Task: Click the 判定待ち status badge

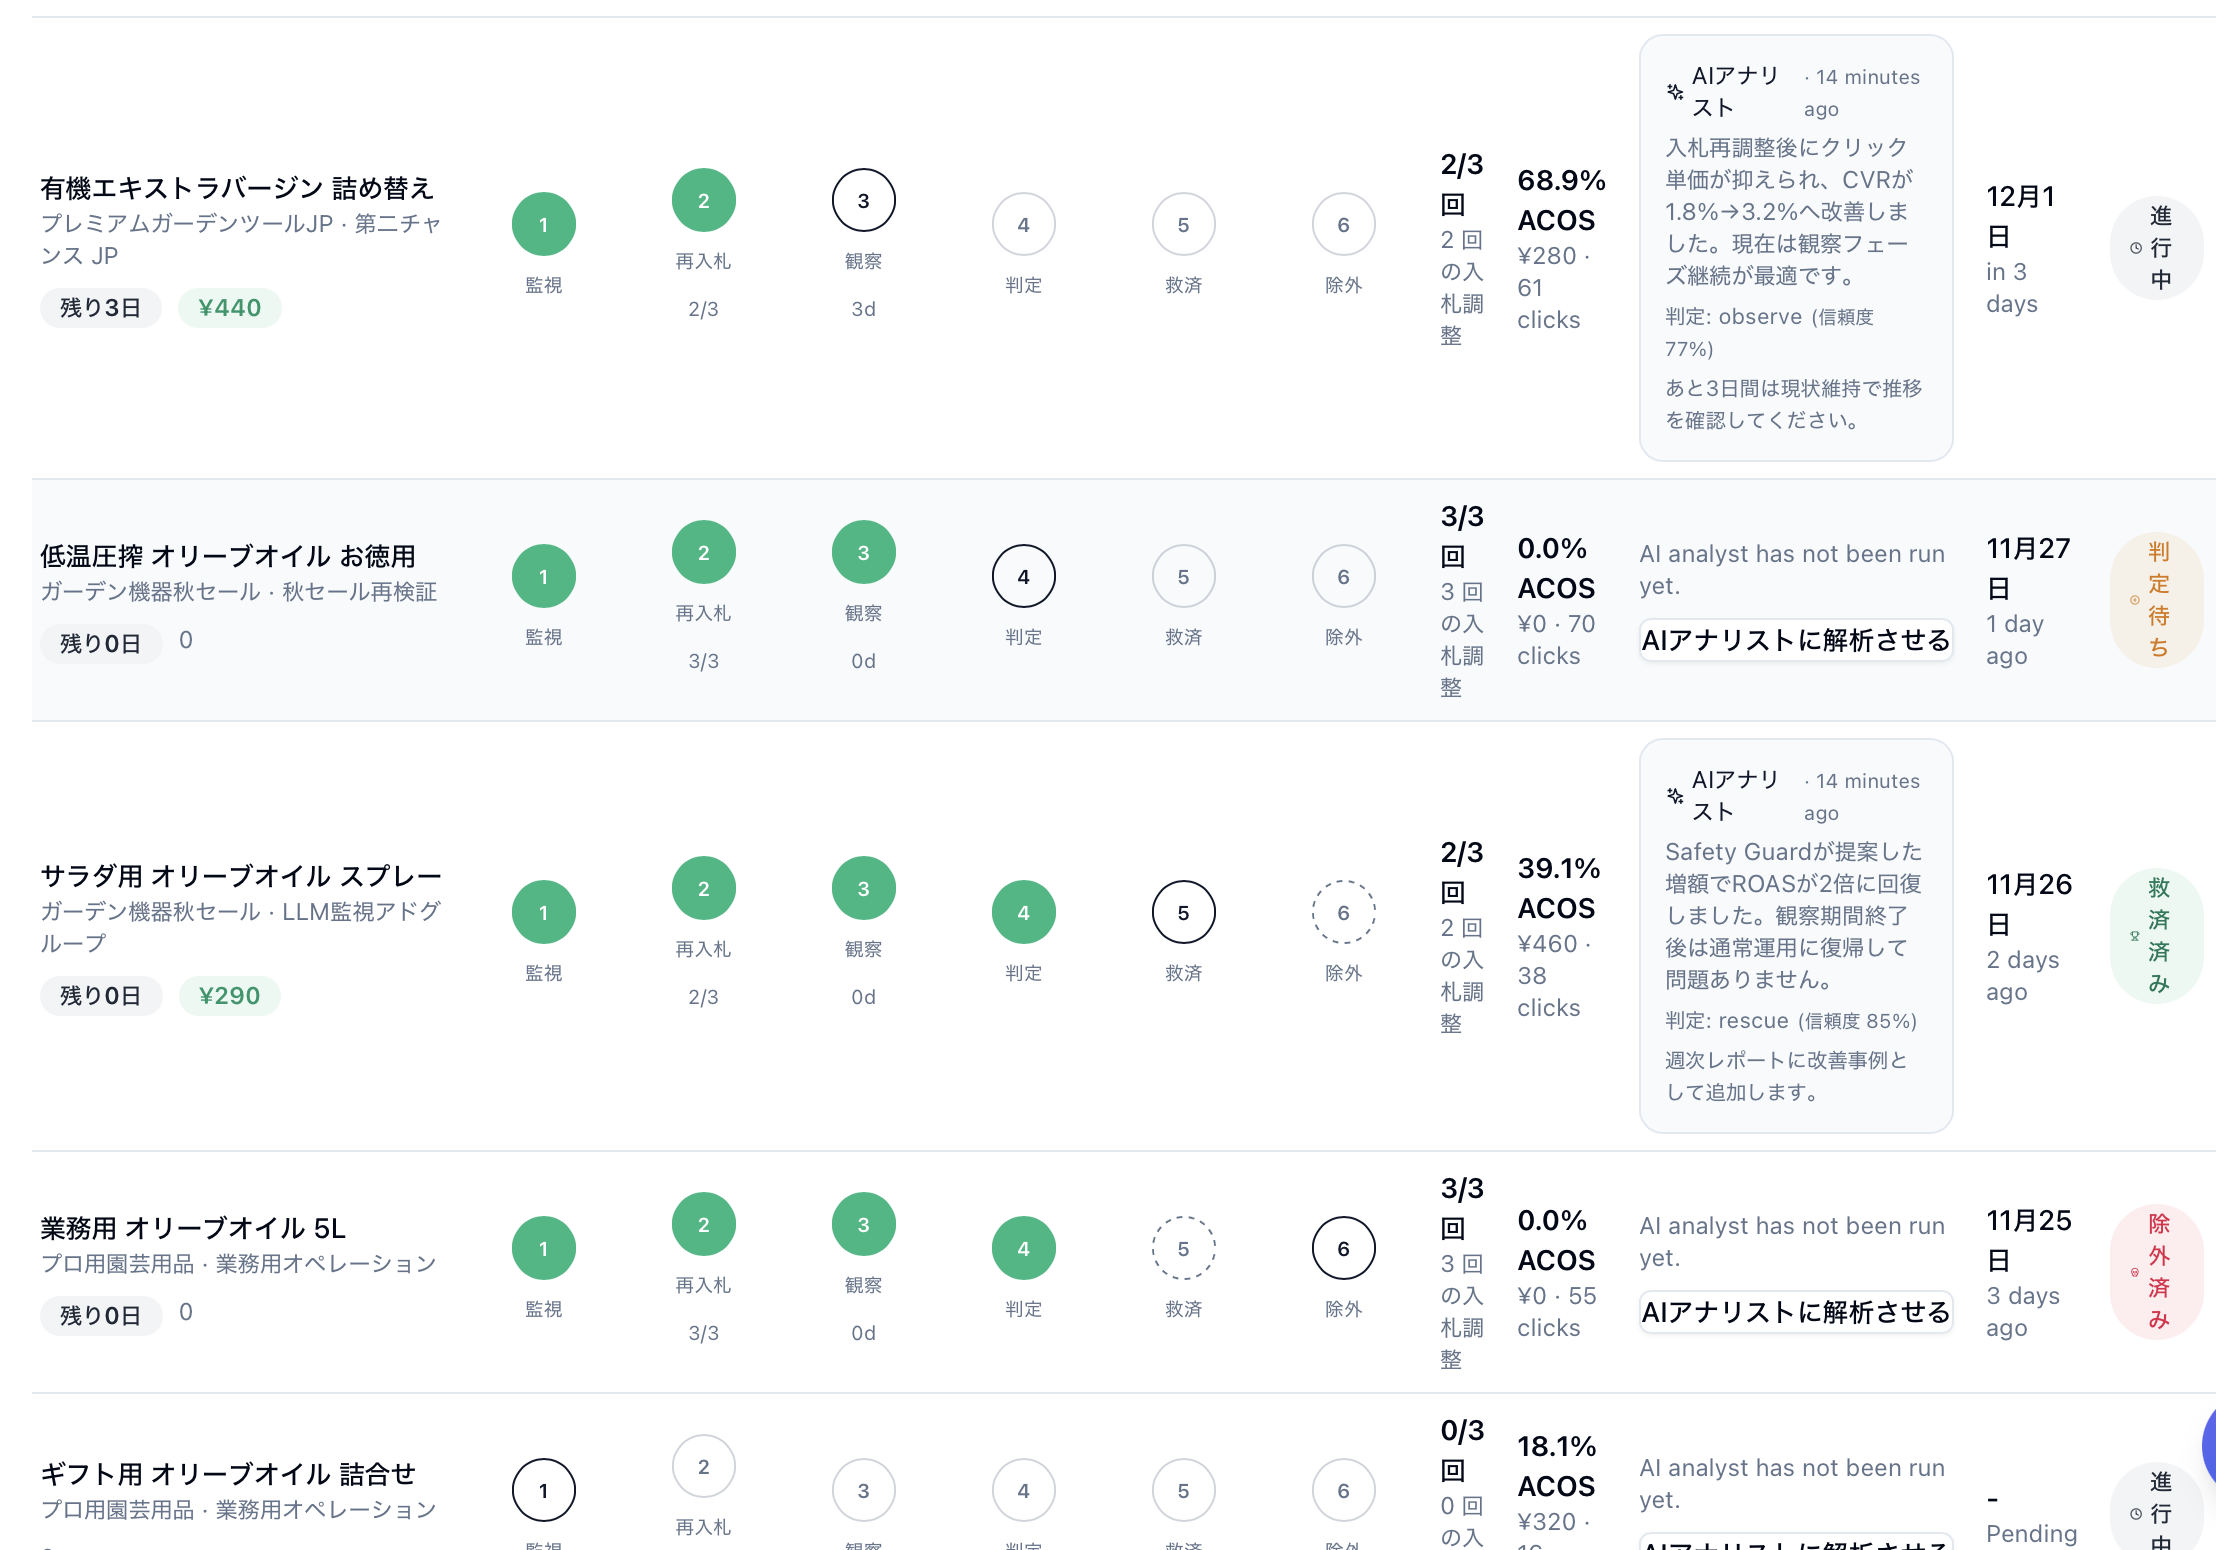Action: [x=2157, y=601]
